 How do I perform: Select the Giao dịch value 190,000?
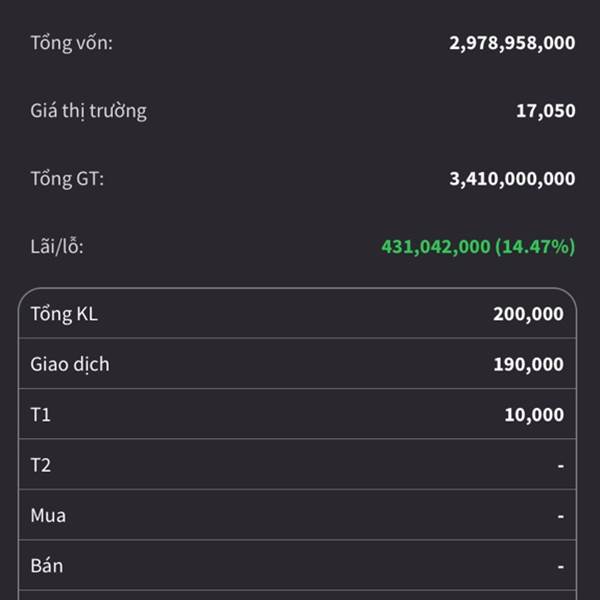(x=528, y=364)
